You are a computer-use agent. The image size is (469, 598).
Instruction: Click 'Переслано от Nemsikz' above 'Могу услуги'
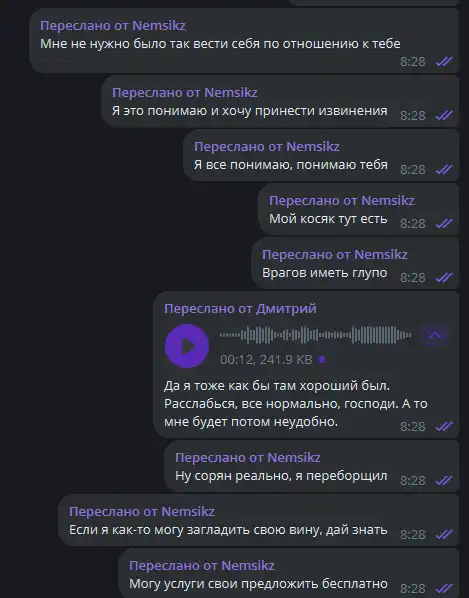click(x=202, y=566)
